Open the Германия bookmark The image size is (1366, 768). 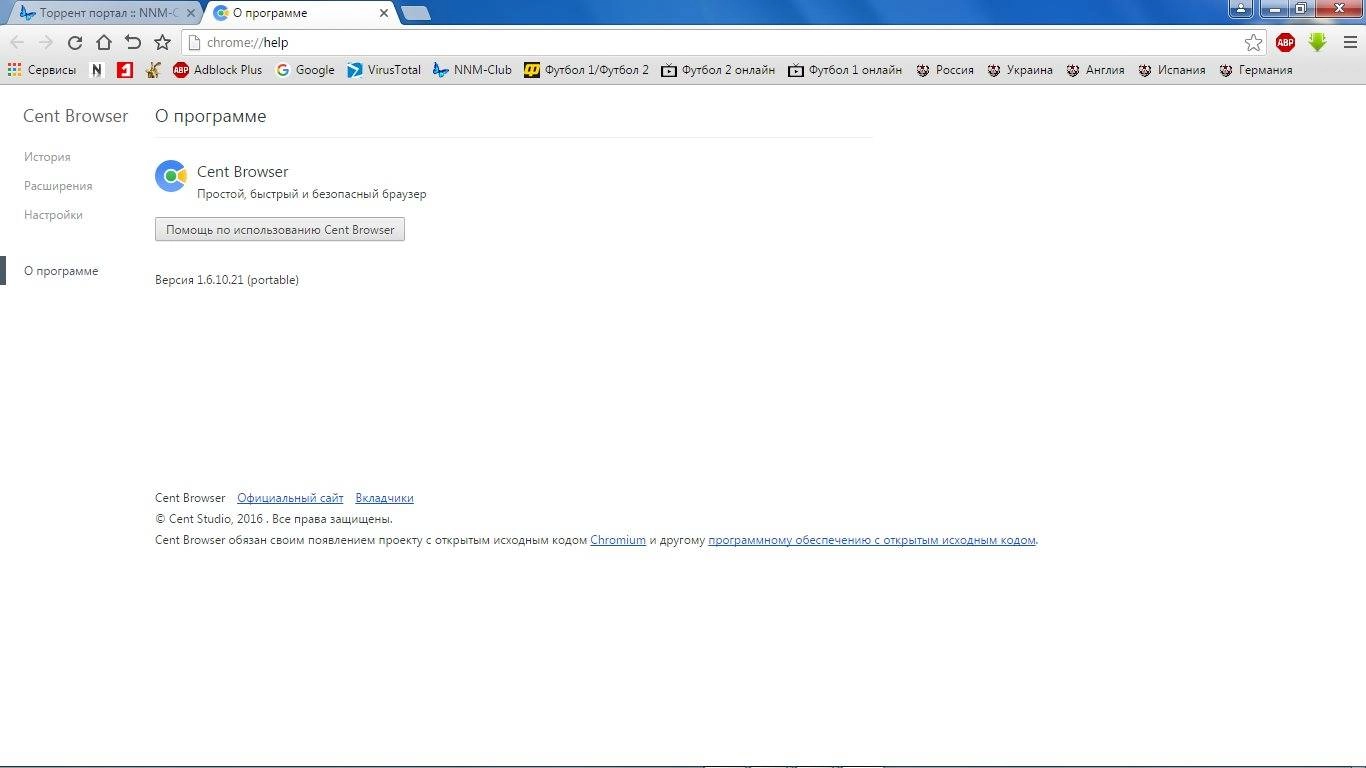[1256, 70]
